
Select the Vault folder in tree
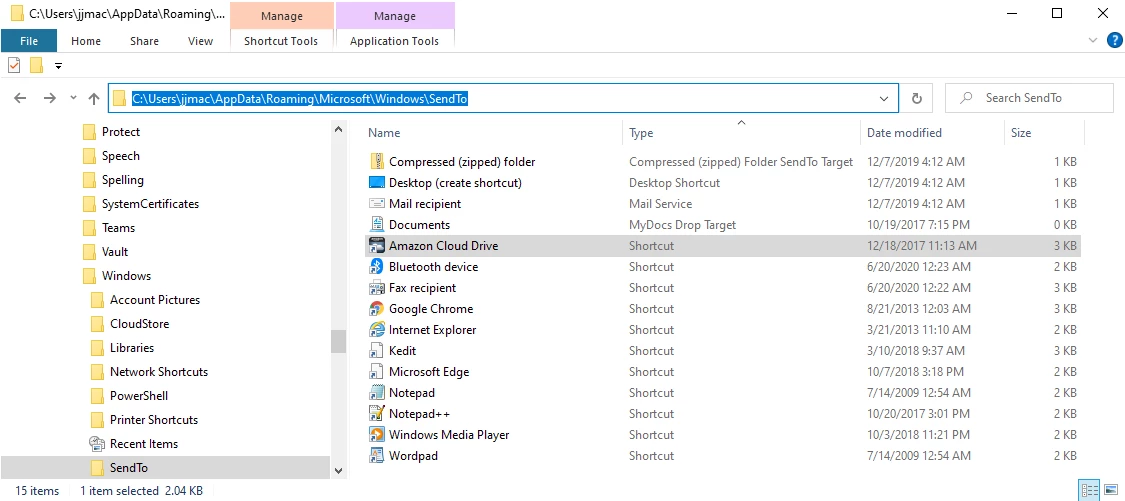(115, 252)
